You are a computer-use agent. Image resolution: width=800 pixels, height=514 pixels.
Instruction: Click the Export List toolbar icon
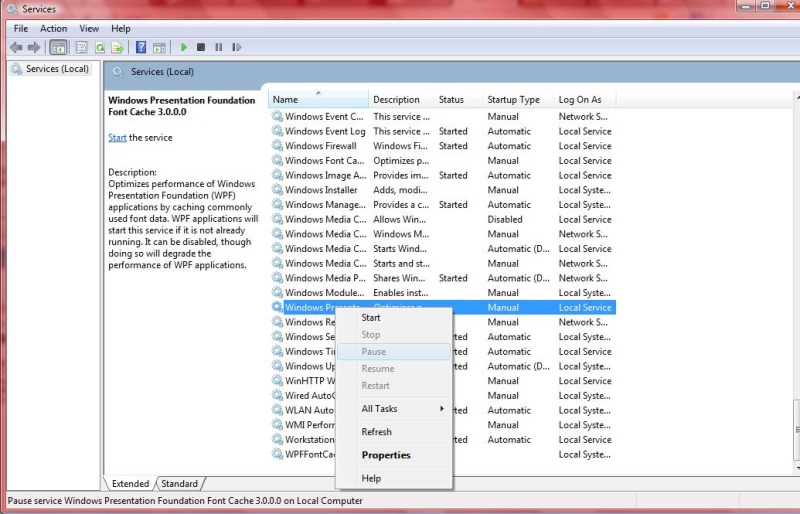click(118, 47)
